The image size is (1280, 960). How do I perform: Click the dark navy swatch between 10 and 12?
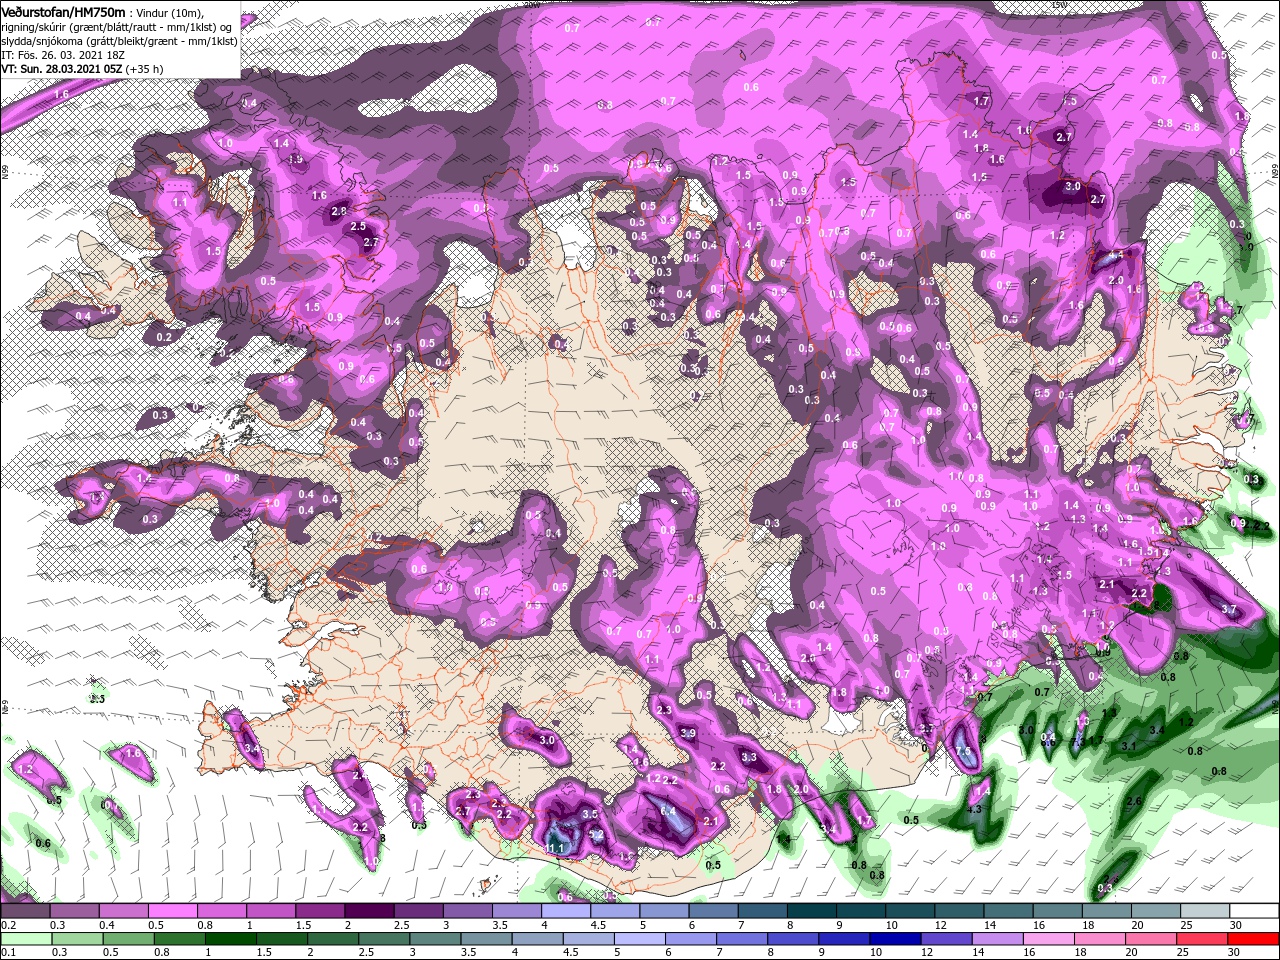click(x=894, y=938)
